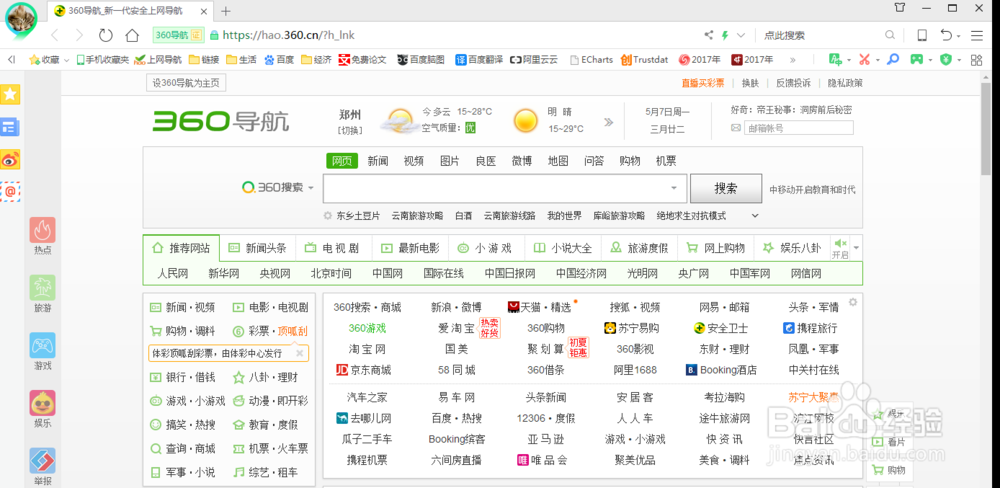The height and width of the screenshot is (488, 1000).
Task: Click the 搜索 search button
Action: 726,188
